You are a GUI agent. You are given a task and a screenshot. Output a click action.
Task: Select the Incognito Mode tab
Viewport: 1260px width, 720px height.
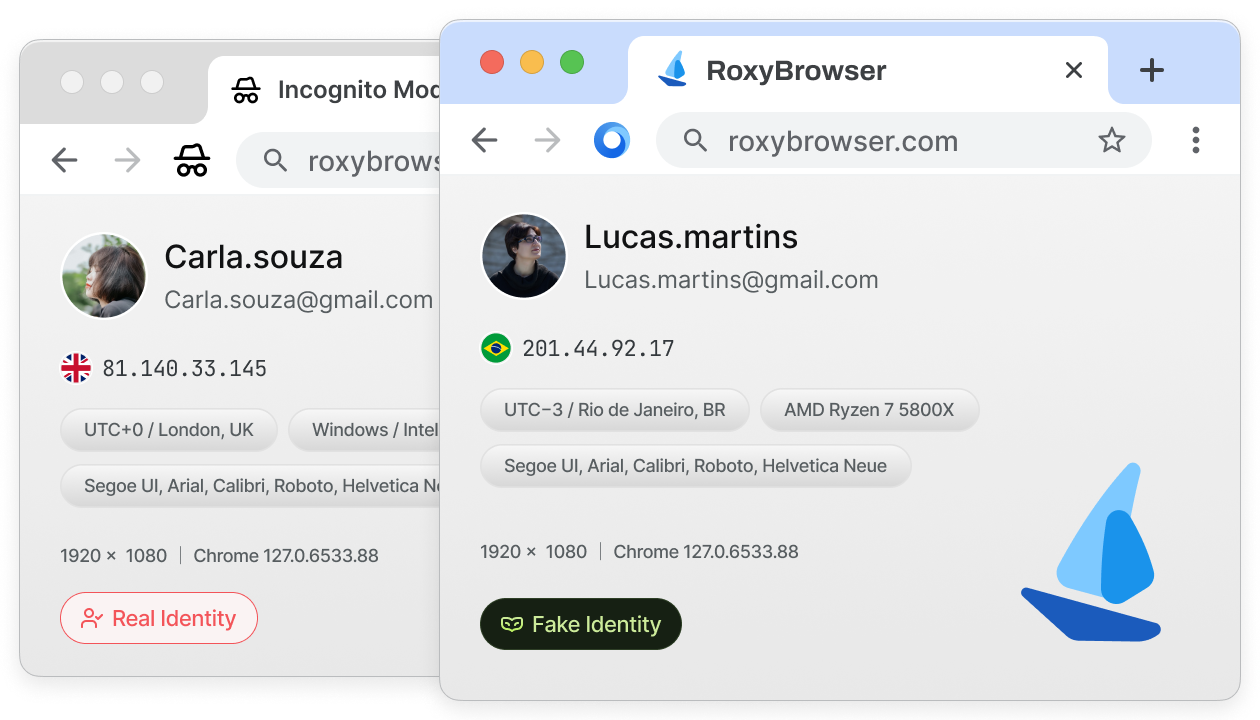click(324, 90)
